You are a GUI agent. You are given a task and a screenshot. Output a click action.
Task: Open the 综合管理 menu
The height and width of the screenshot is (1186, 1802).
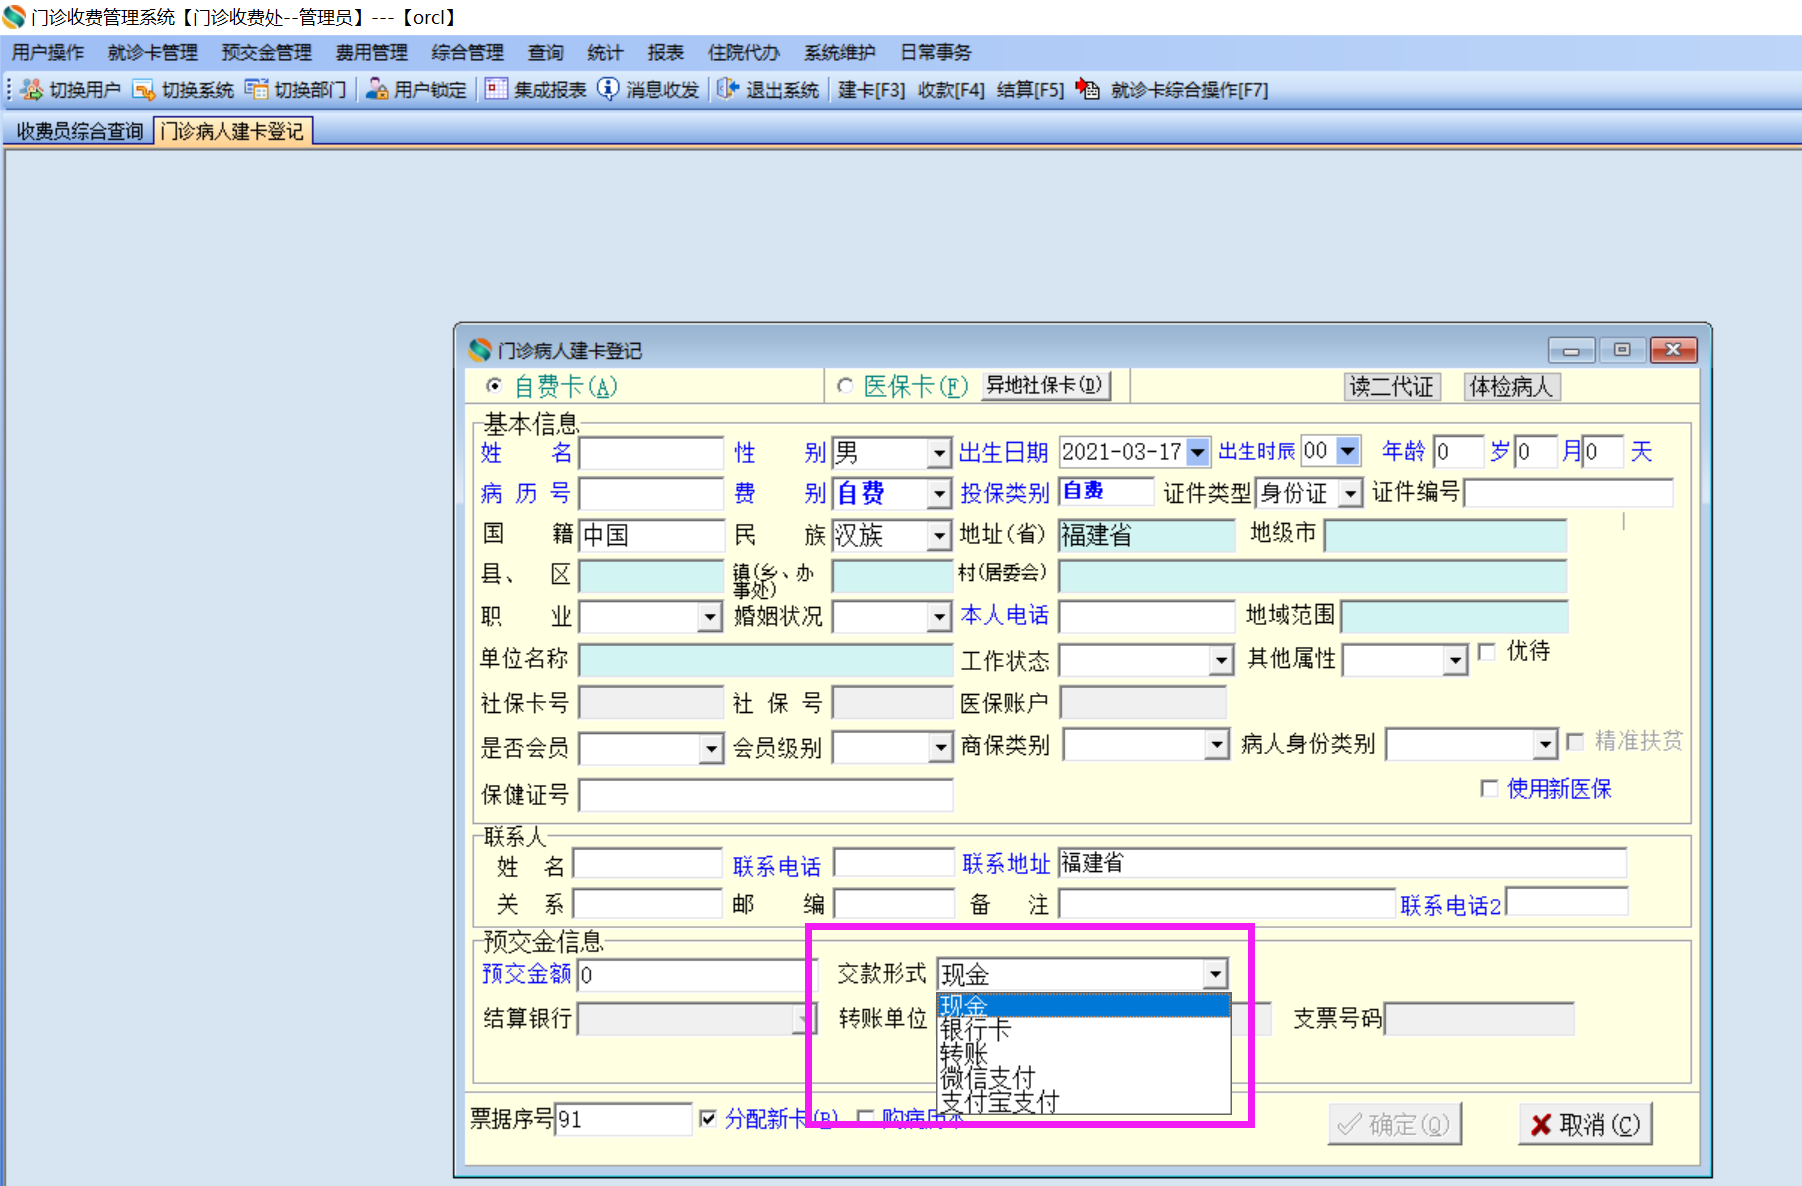click(x=468, y=53)
